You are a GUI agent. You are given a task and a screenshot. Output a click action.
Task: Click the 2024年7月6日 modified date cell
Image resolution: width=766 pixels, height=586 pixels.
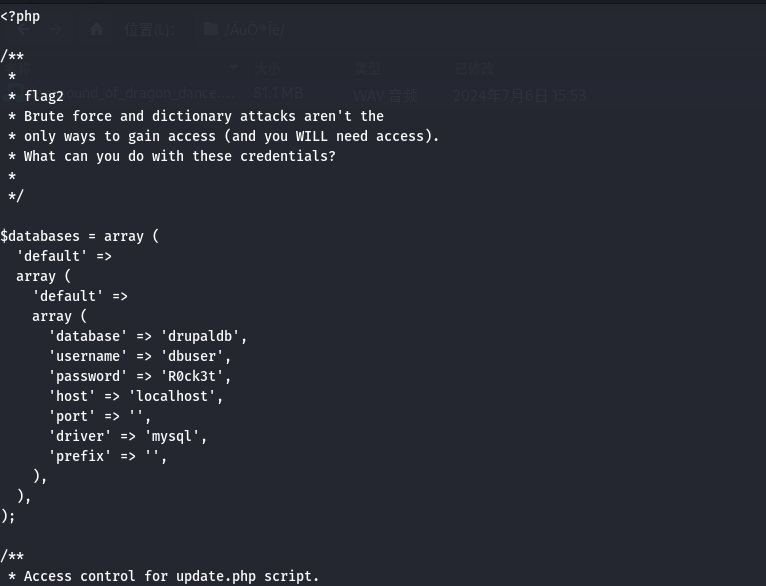(x=519, y=95)
